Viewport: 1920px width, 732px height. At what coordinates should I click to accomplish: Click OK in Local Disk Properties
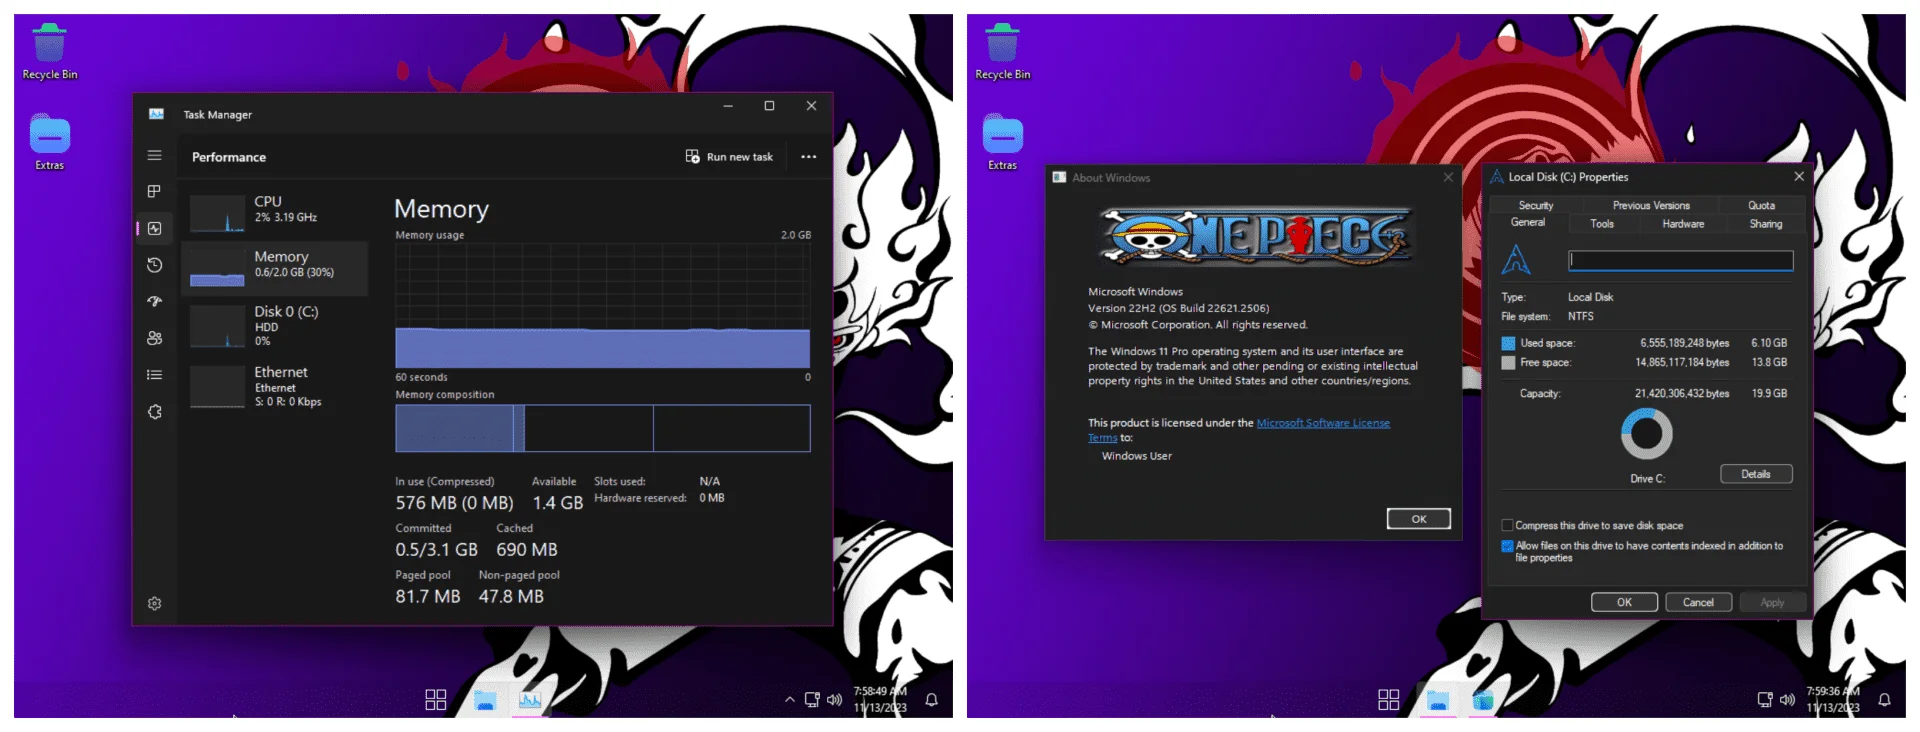coord(1624,602)
